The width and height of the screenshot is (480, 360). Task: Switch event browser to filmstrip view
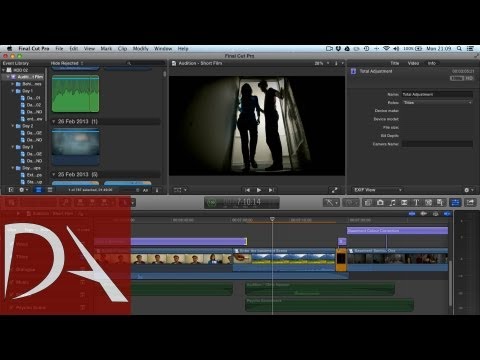(x=39, y=190)
